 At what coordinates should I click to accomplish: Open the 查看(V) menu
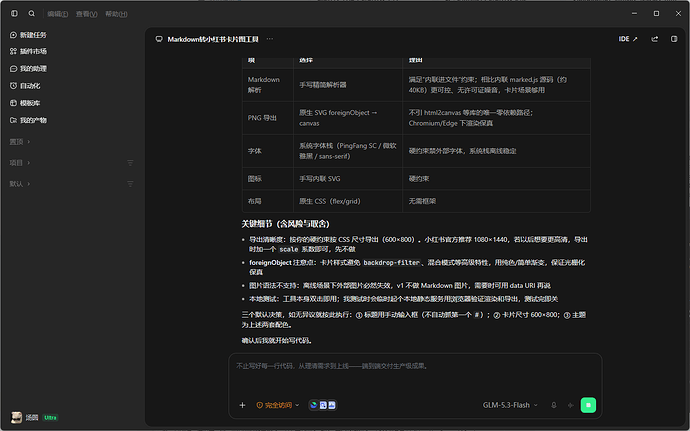(86, 14)
